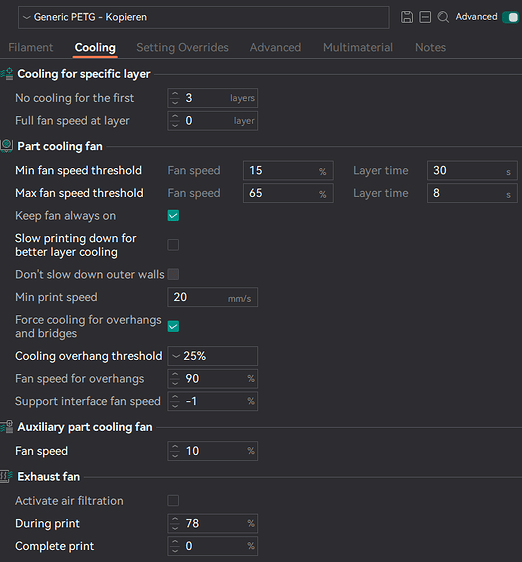Edit Max fan speed threshold layer time field
Viewport: 522px width, 562px height.
[x=472, y=193]
